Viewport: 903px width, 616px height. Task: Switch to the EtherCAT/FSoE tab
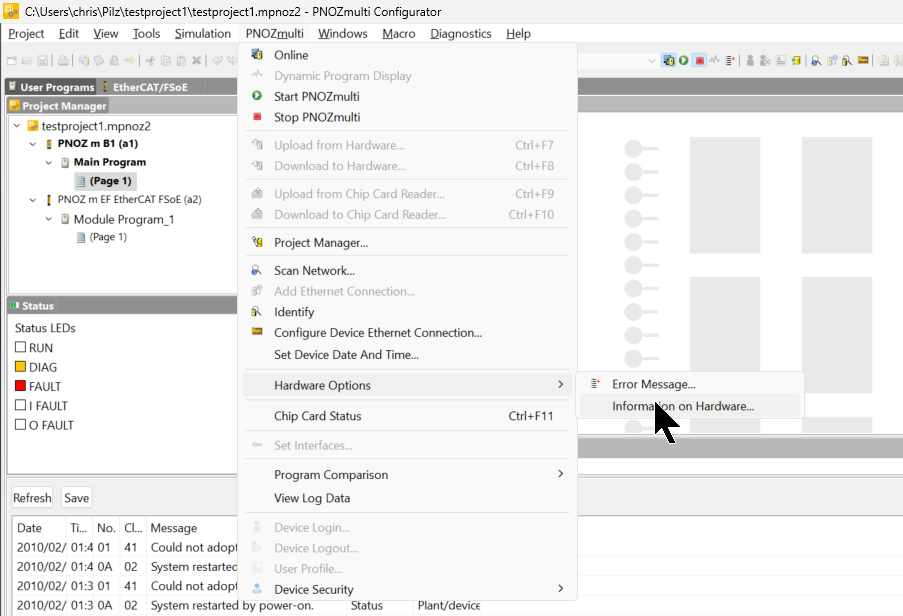click(x=150, y=87)
